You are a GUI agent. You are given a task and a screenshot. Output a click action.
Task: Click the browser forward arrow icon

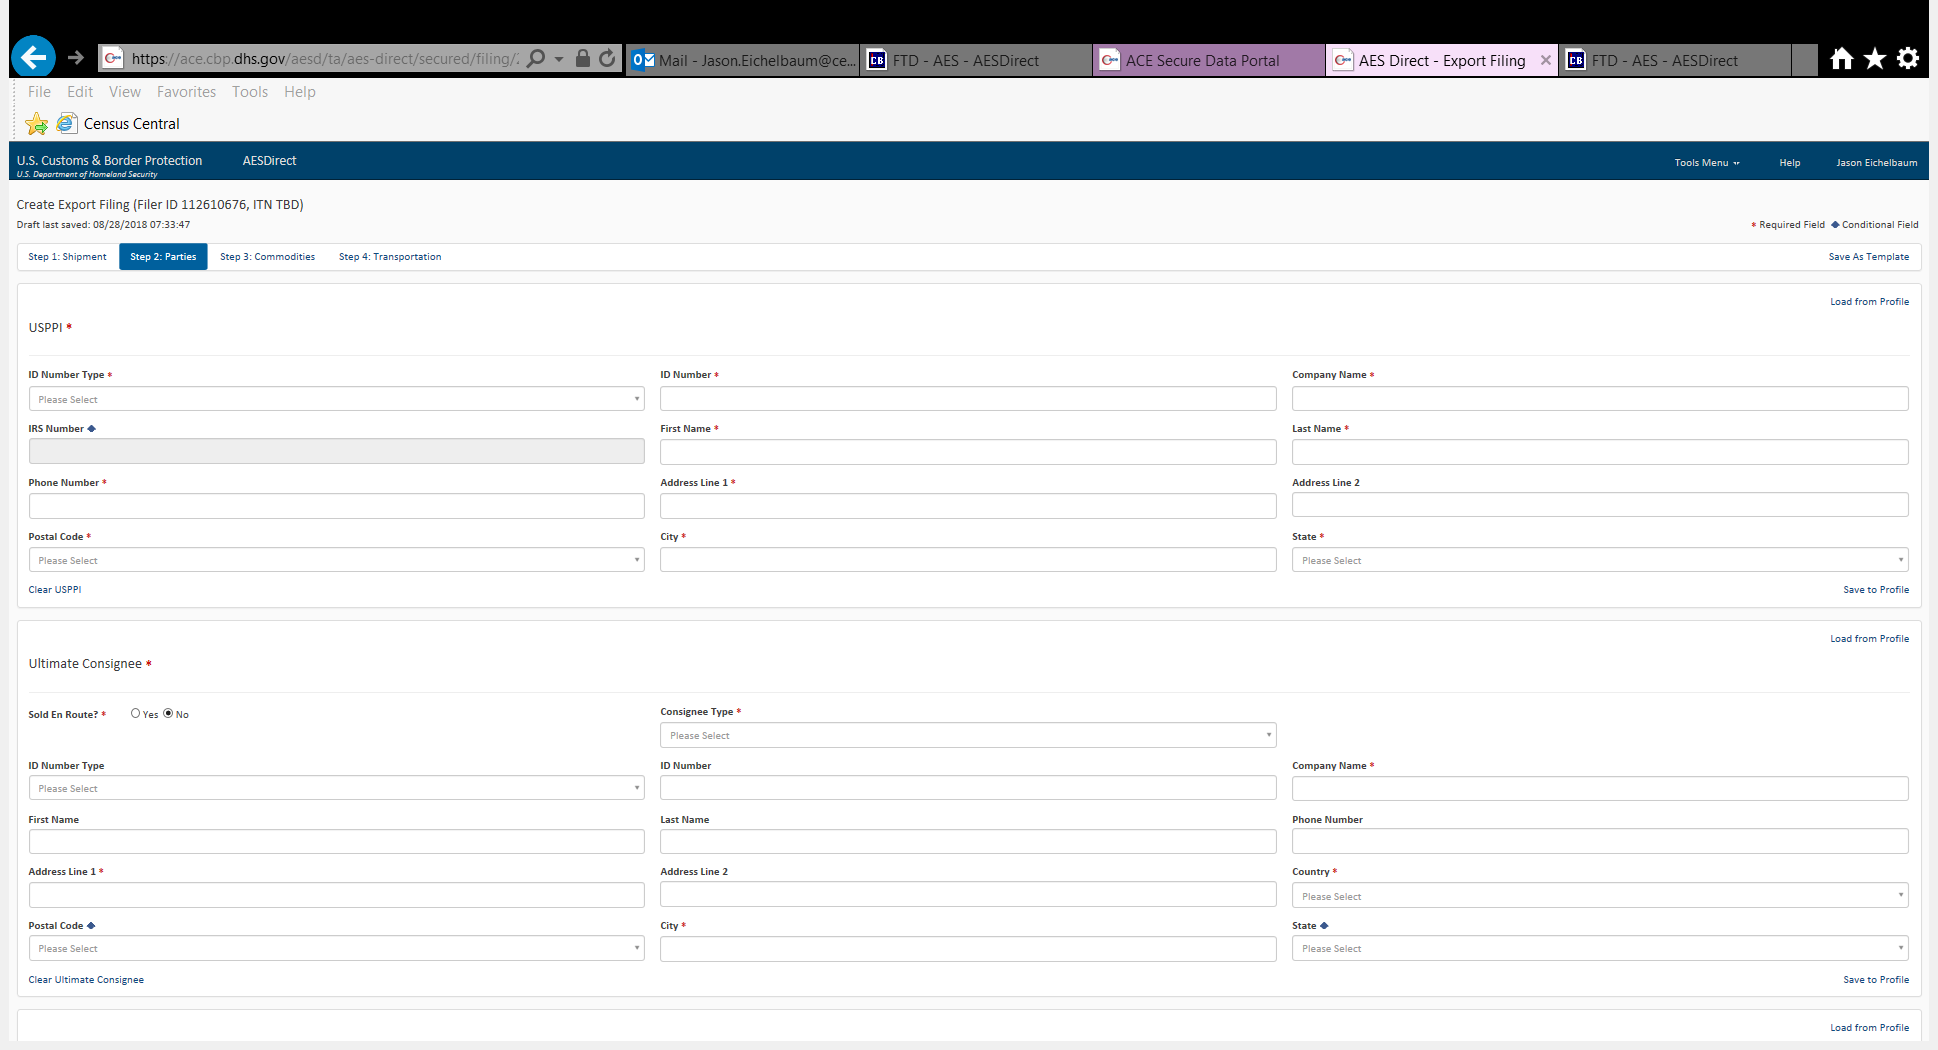pos(76,58)
